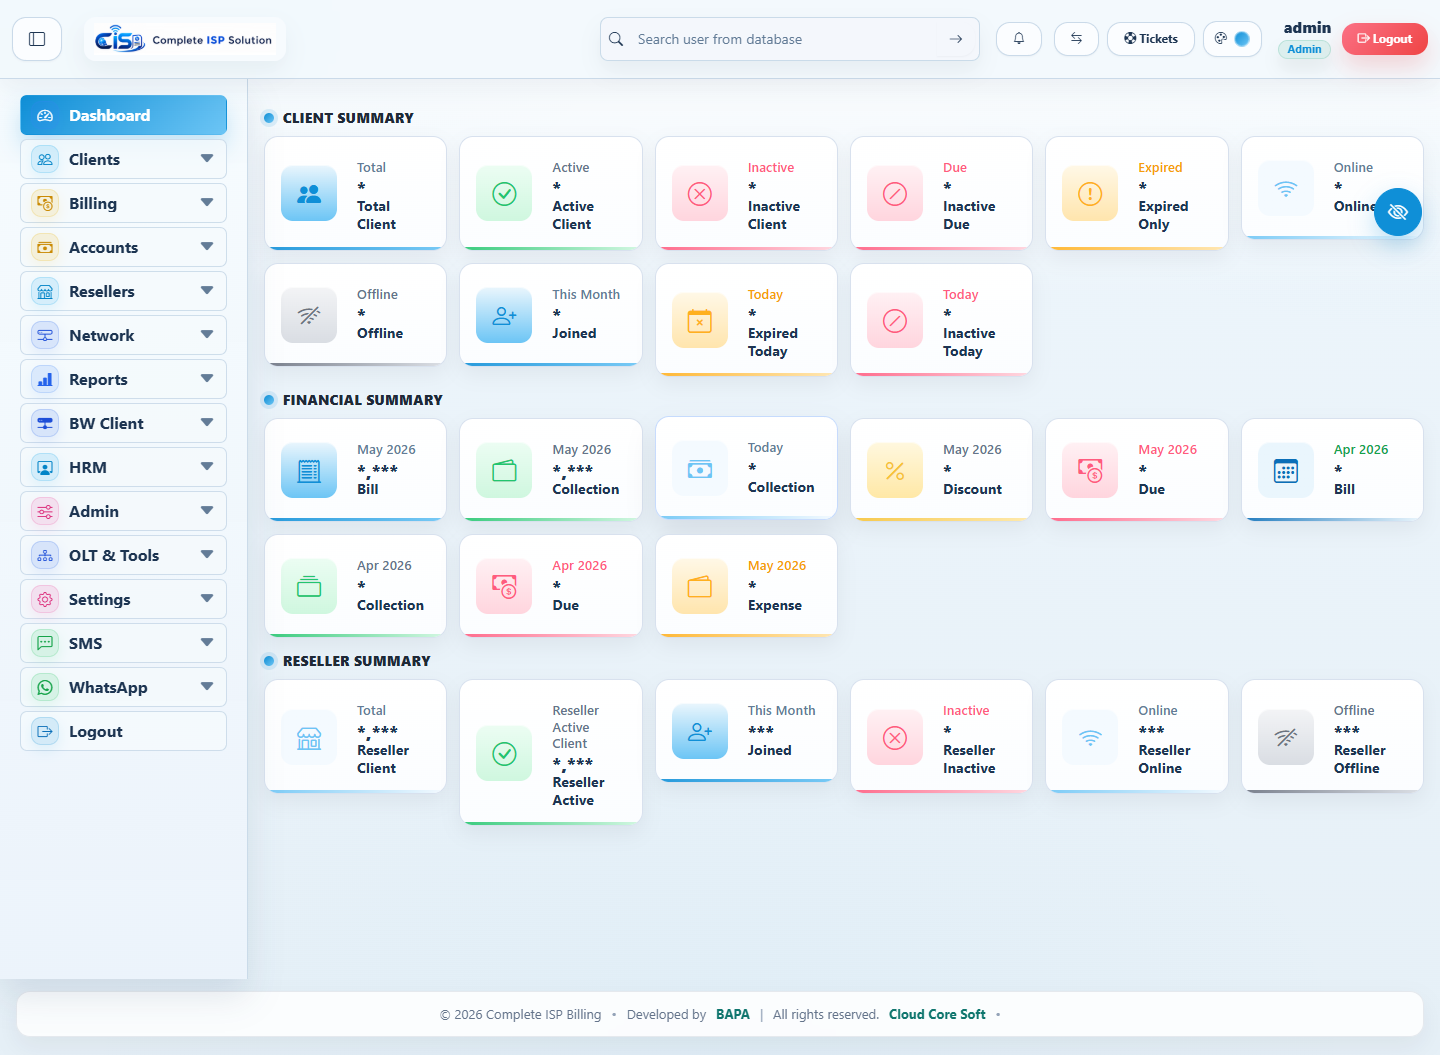The height and width of the screenshot is (1055, 1440).
Task: Open the Settings sidebar menu
Action: coord(124,599)
